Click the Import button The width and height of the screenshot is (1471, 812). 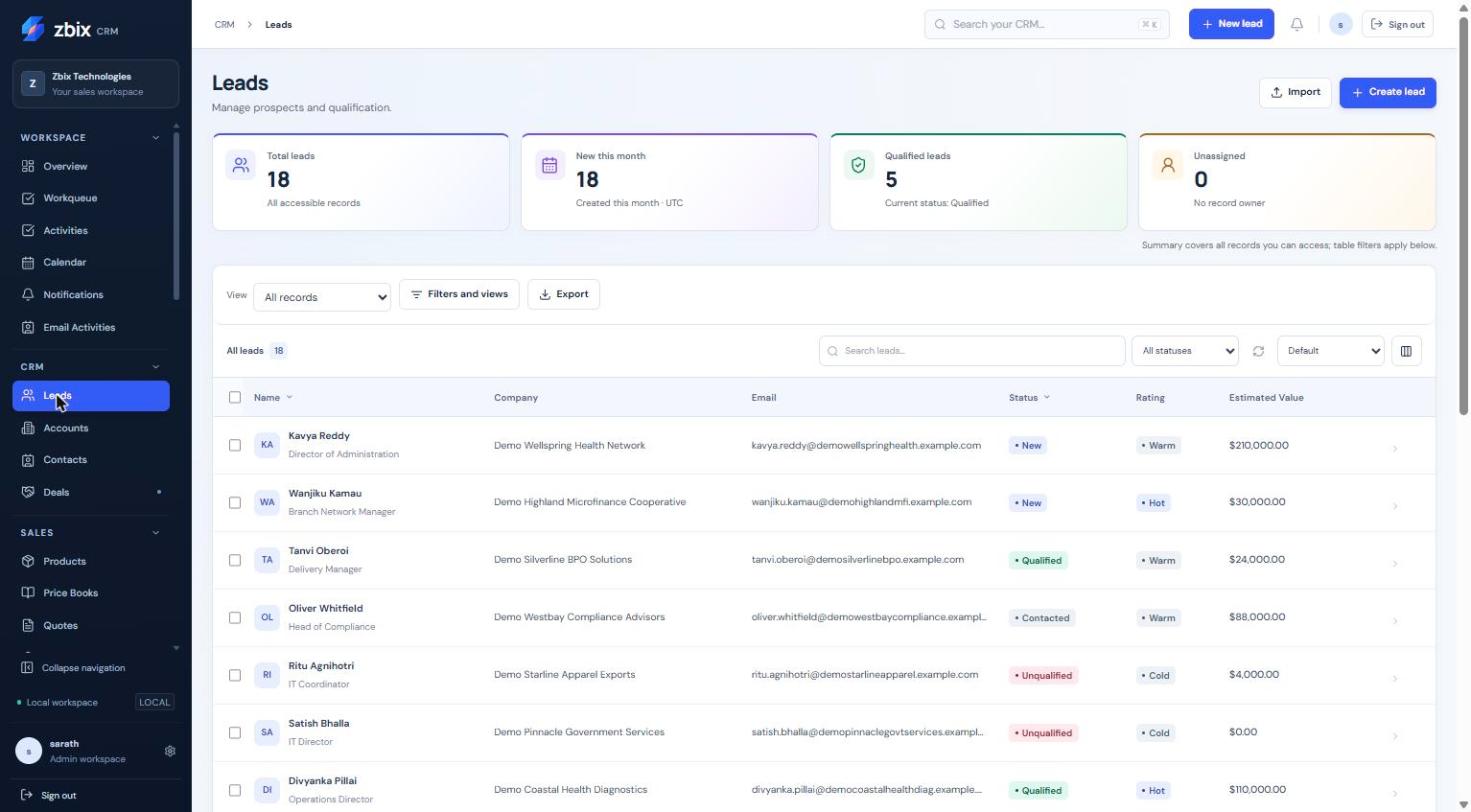(x=1295, y=92)
